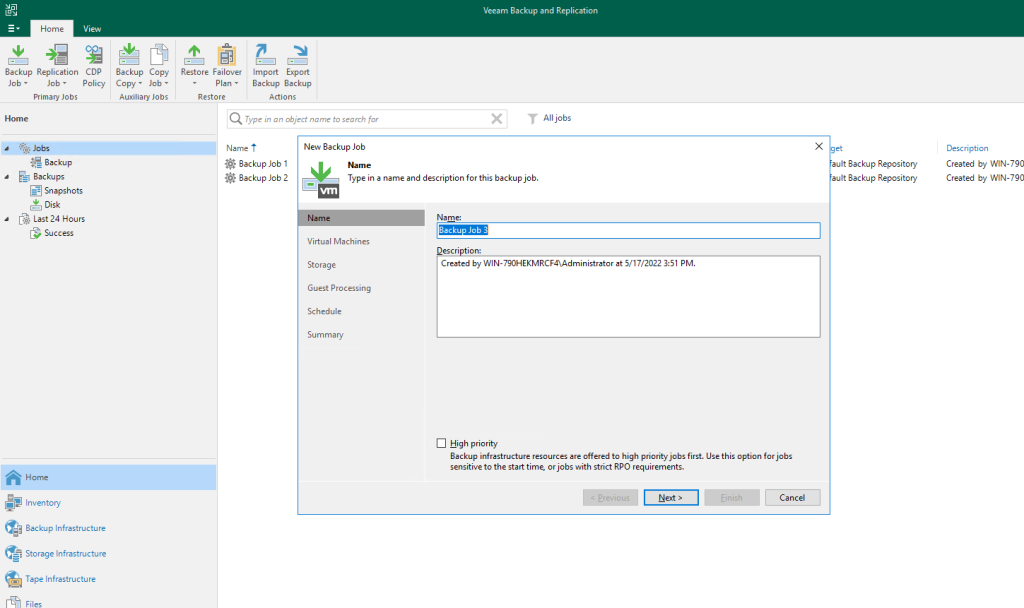Viewport: 1024px width, 608px height.
Task: Open the Copy Job dropdown arrow
Action: click(166, 84)
